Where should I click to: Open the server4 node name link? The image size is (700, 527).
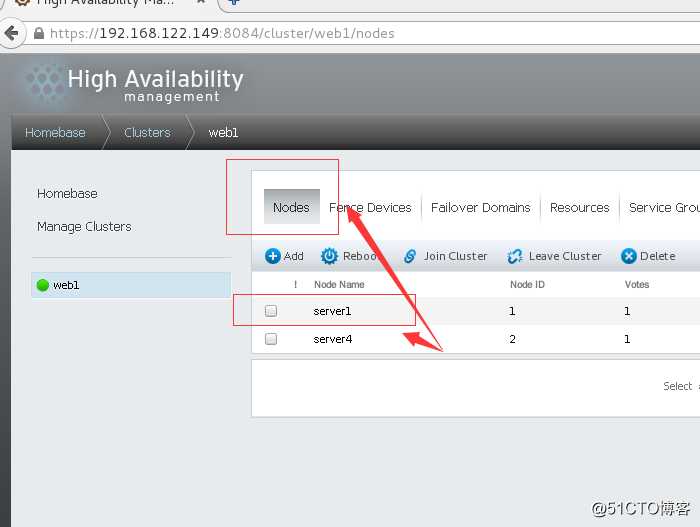(x=333, y=339)
